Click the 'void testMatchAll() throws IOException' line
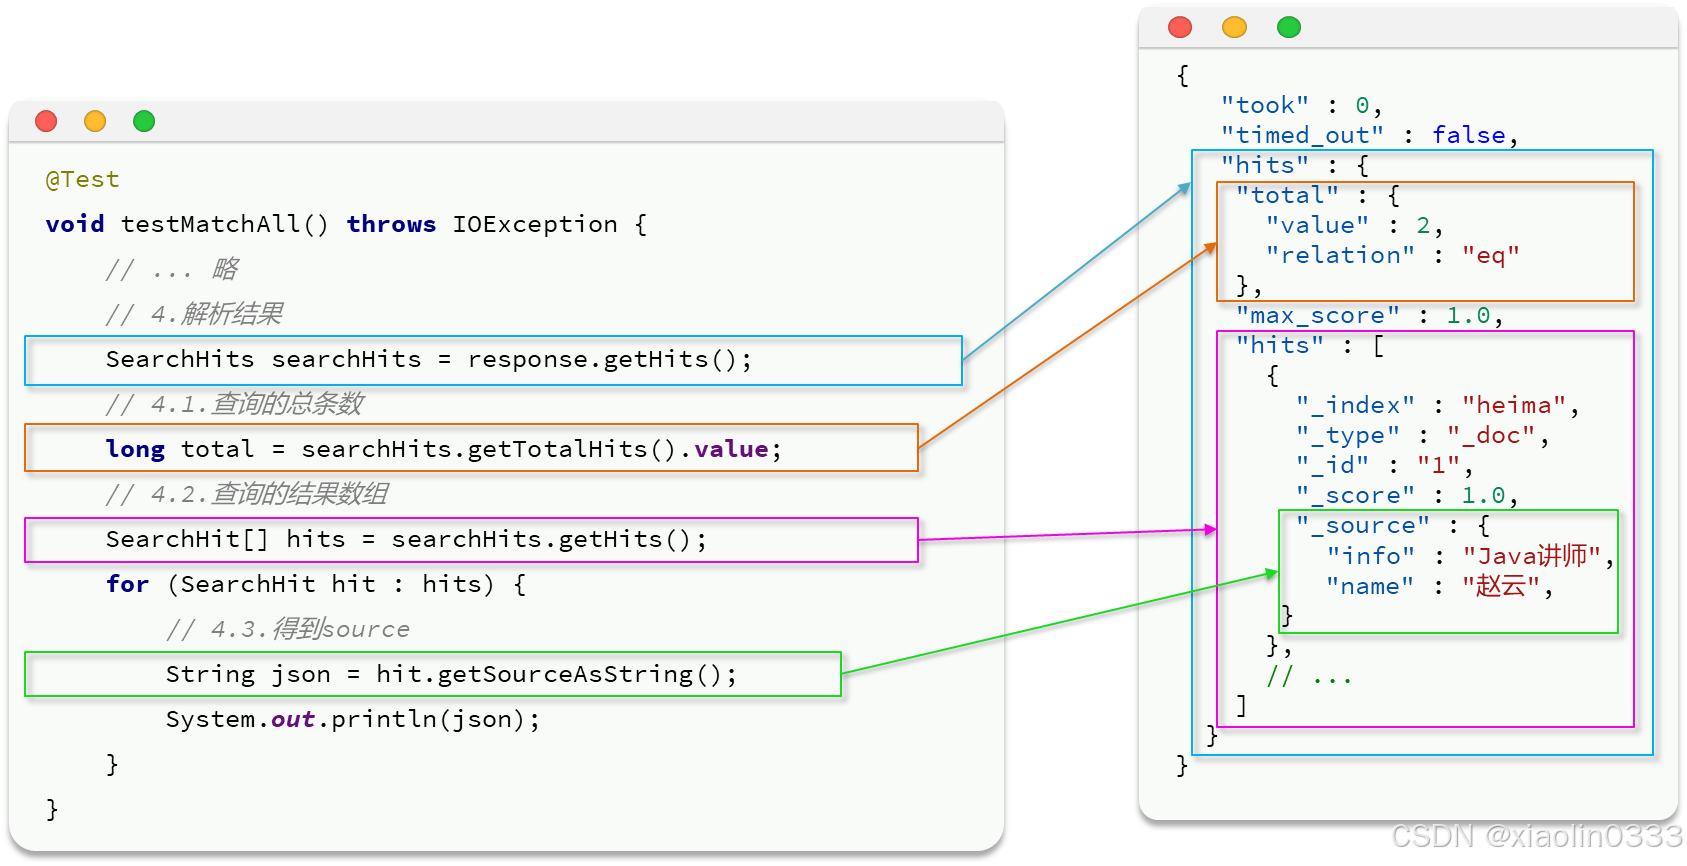This screenshot has height=866, width=1687. tap(346, 224)
